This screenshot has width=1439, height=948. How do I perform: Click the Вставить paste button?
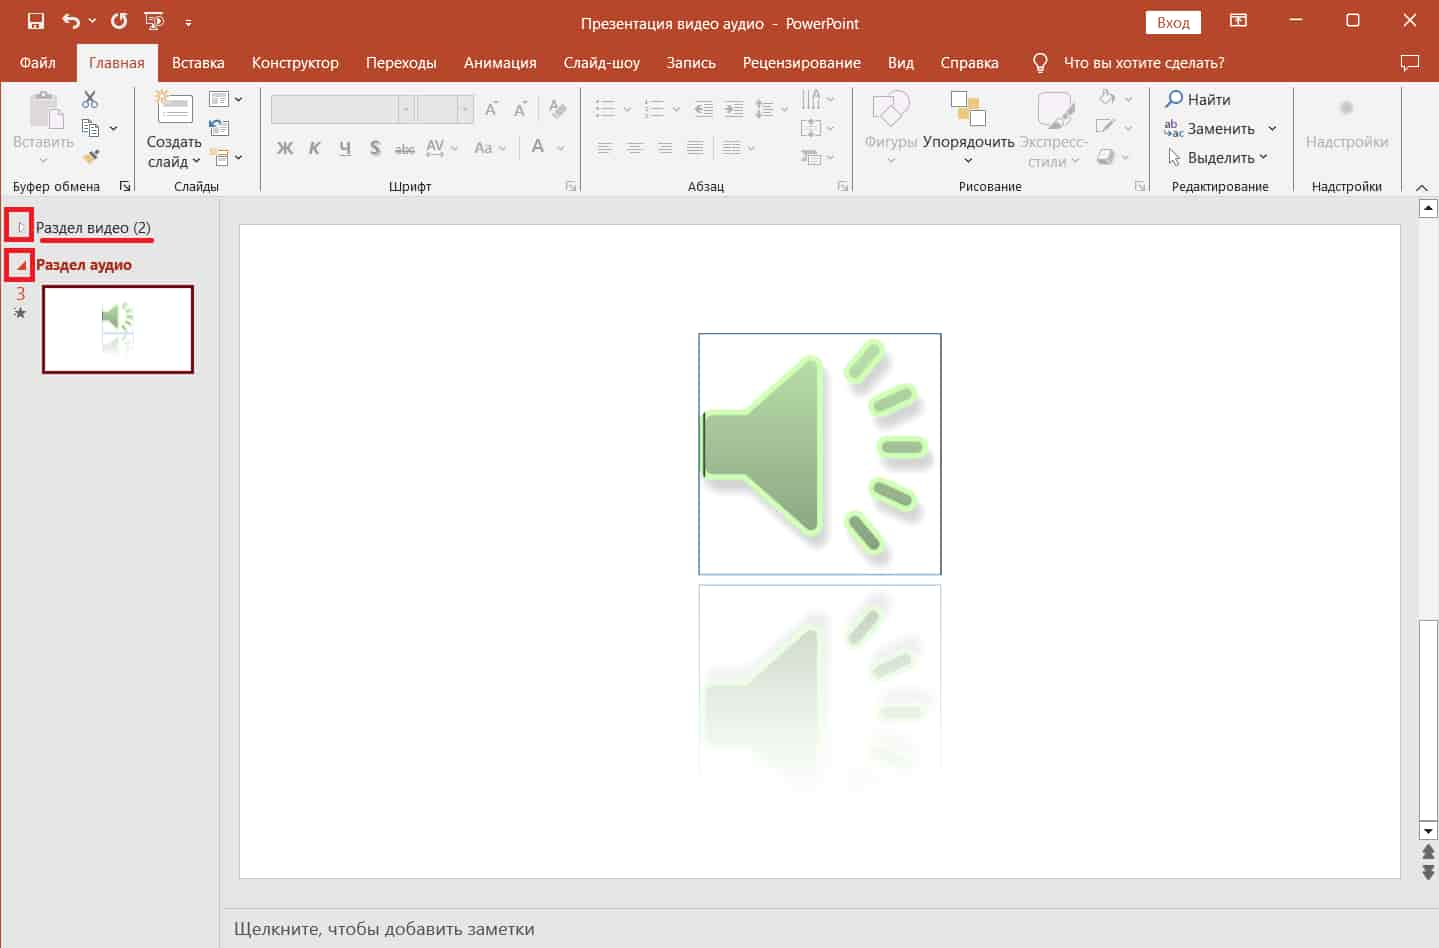tap(43, 128)
